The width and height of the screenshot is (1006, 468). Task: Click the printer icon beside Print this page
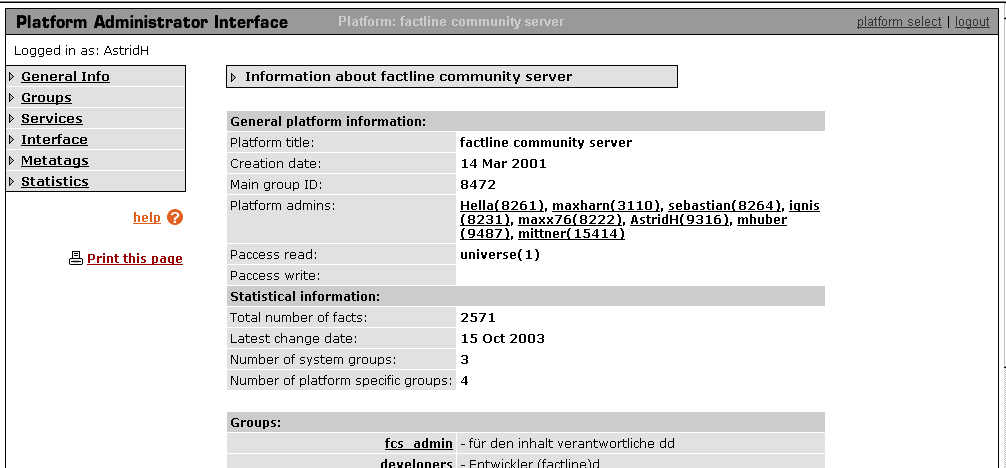click(x=76, y=258)
